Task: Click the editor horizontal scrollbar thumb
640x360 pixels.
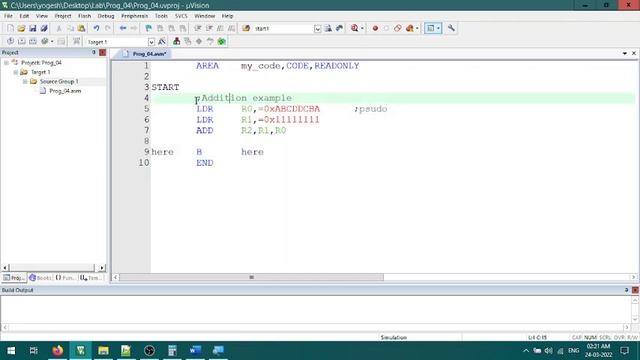Action: coord(251,277)
